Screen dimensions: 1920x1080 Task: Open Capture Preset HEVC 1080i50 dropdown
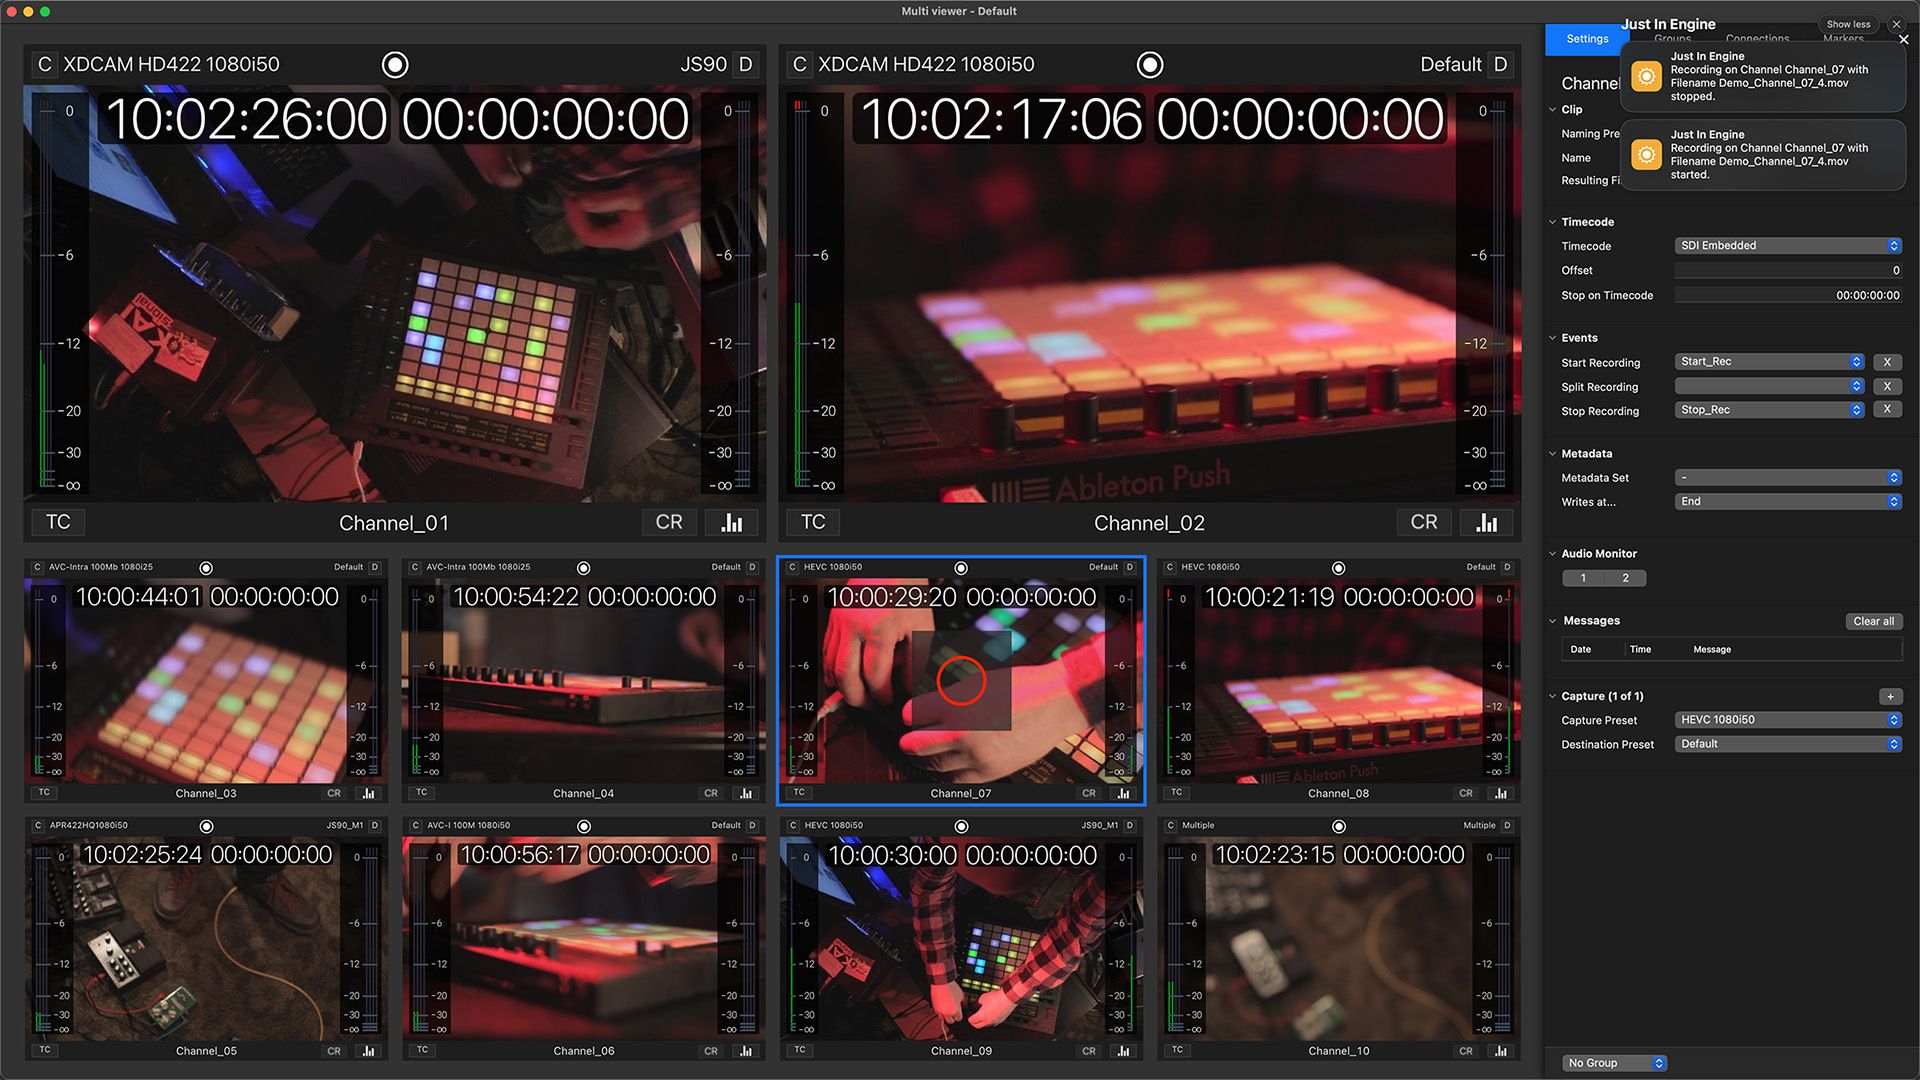coord(1787,720)
